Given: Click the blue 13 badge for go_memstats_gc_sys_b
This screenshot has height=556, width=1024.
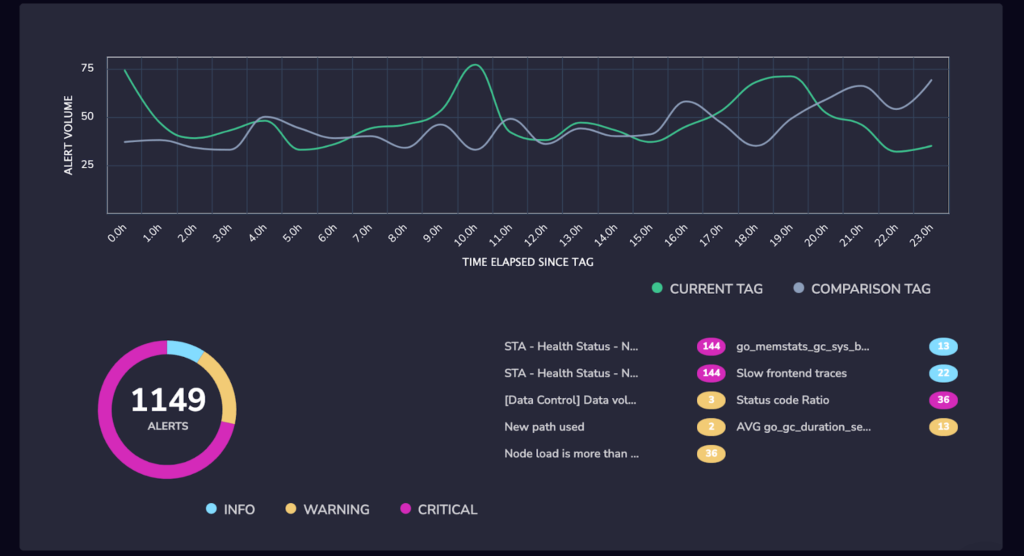Looking at the screenshot, I should [x=943, y=346].
